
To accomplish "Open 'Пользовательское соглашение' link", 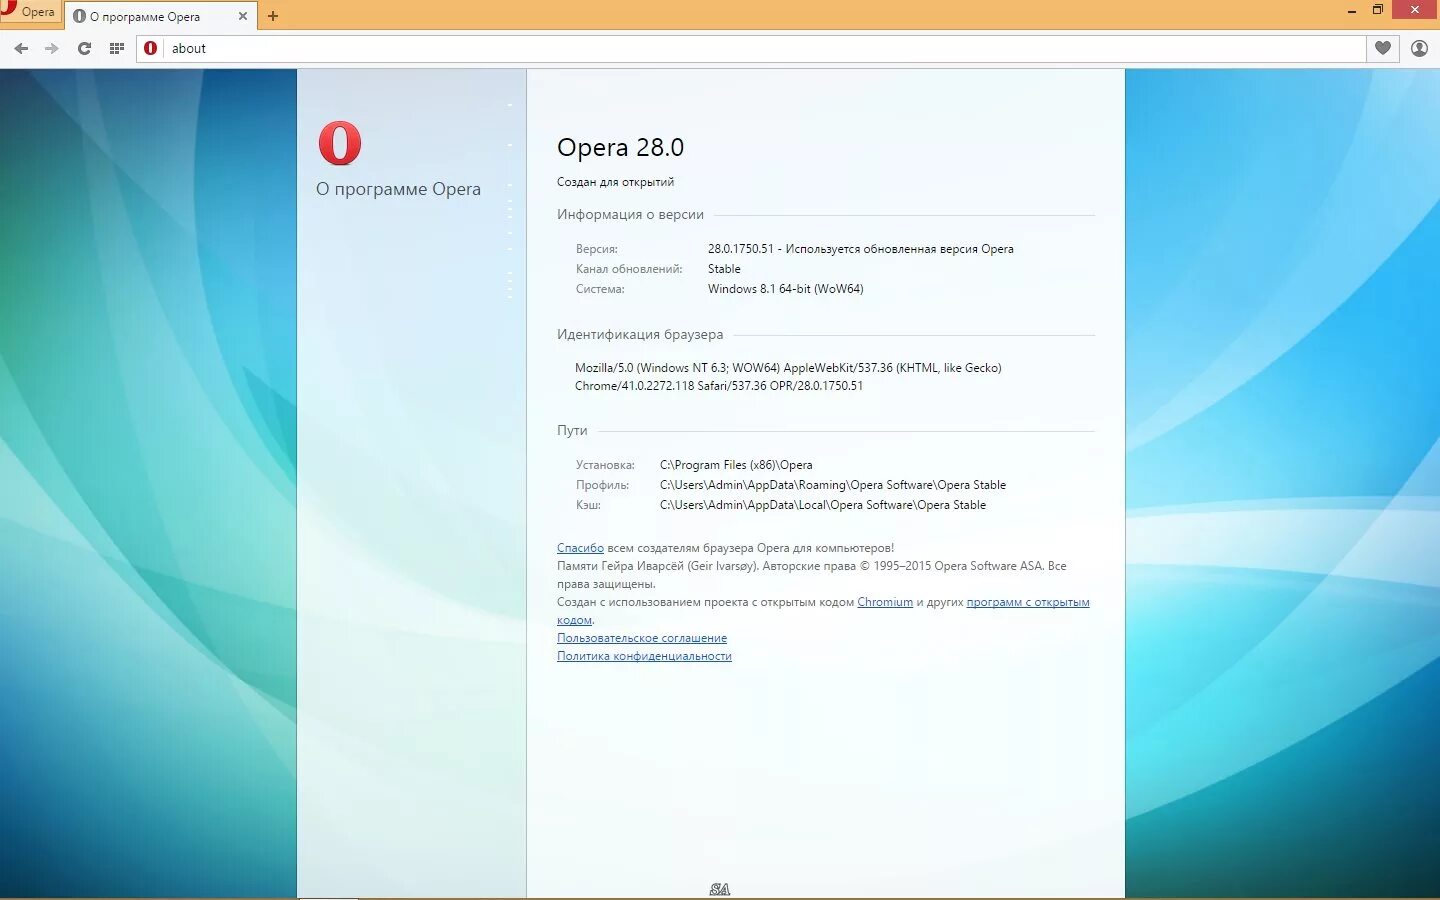I will click(642, 638).
